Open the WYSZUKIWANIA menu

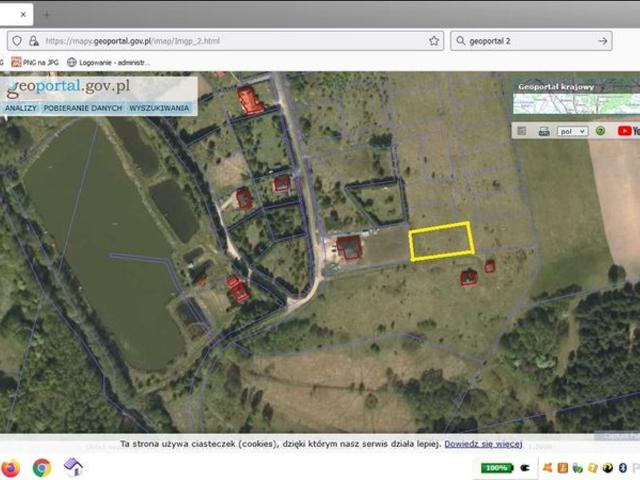coord(159,108)
